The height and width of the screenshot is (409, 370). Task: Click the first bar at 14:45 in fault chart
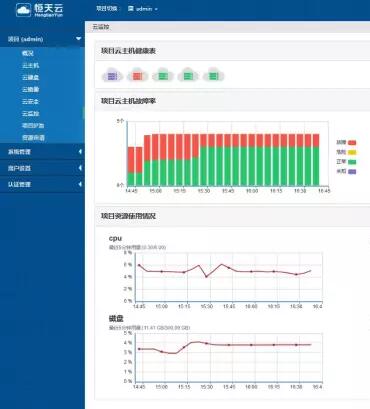tap(131, 166)
